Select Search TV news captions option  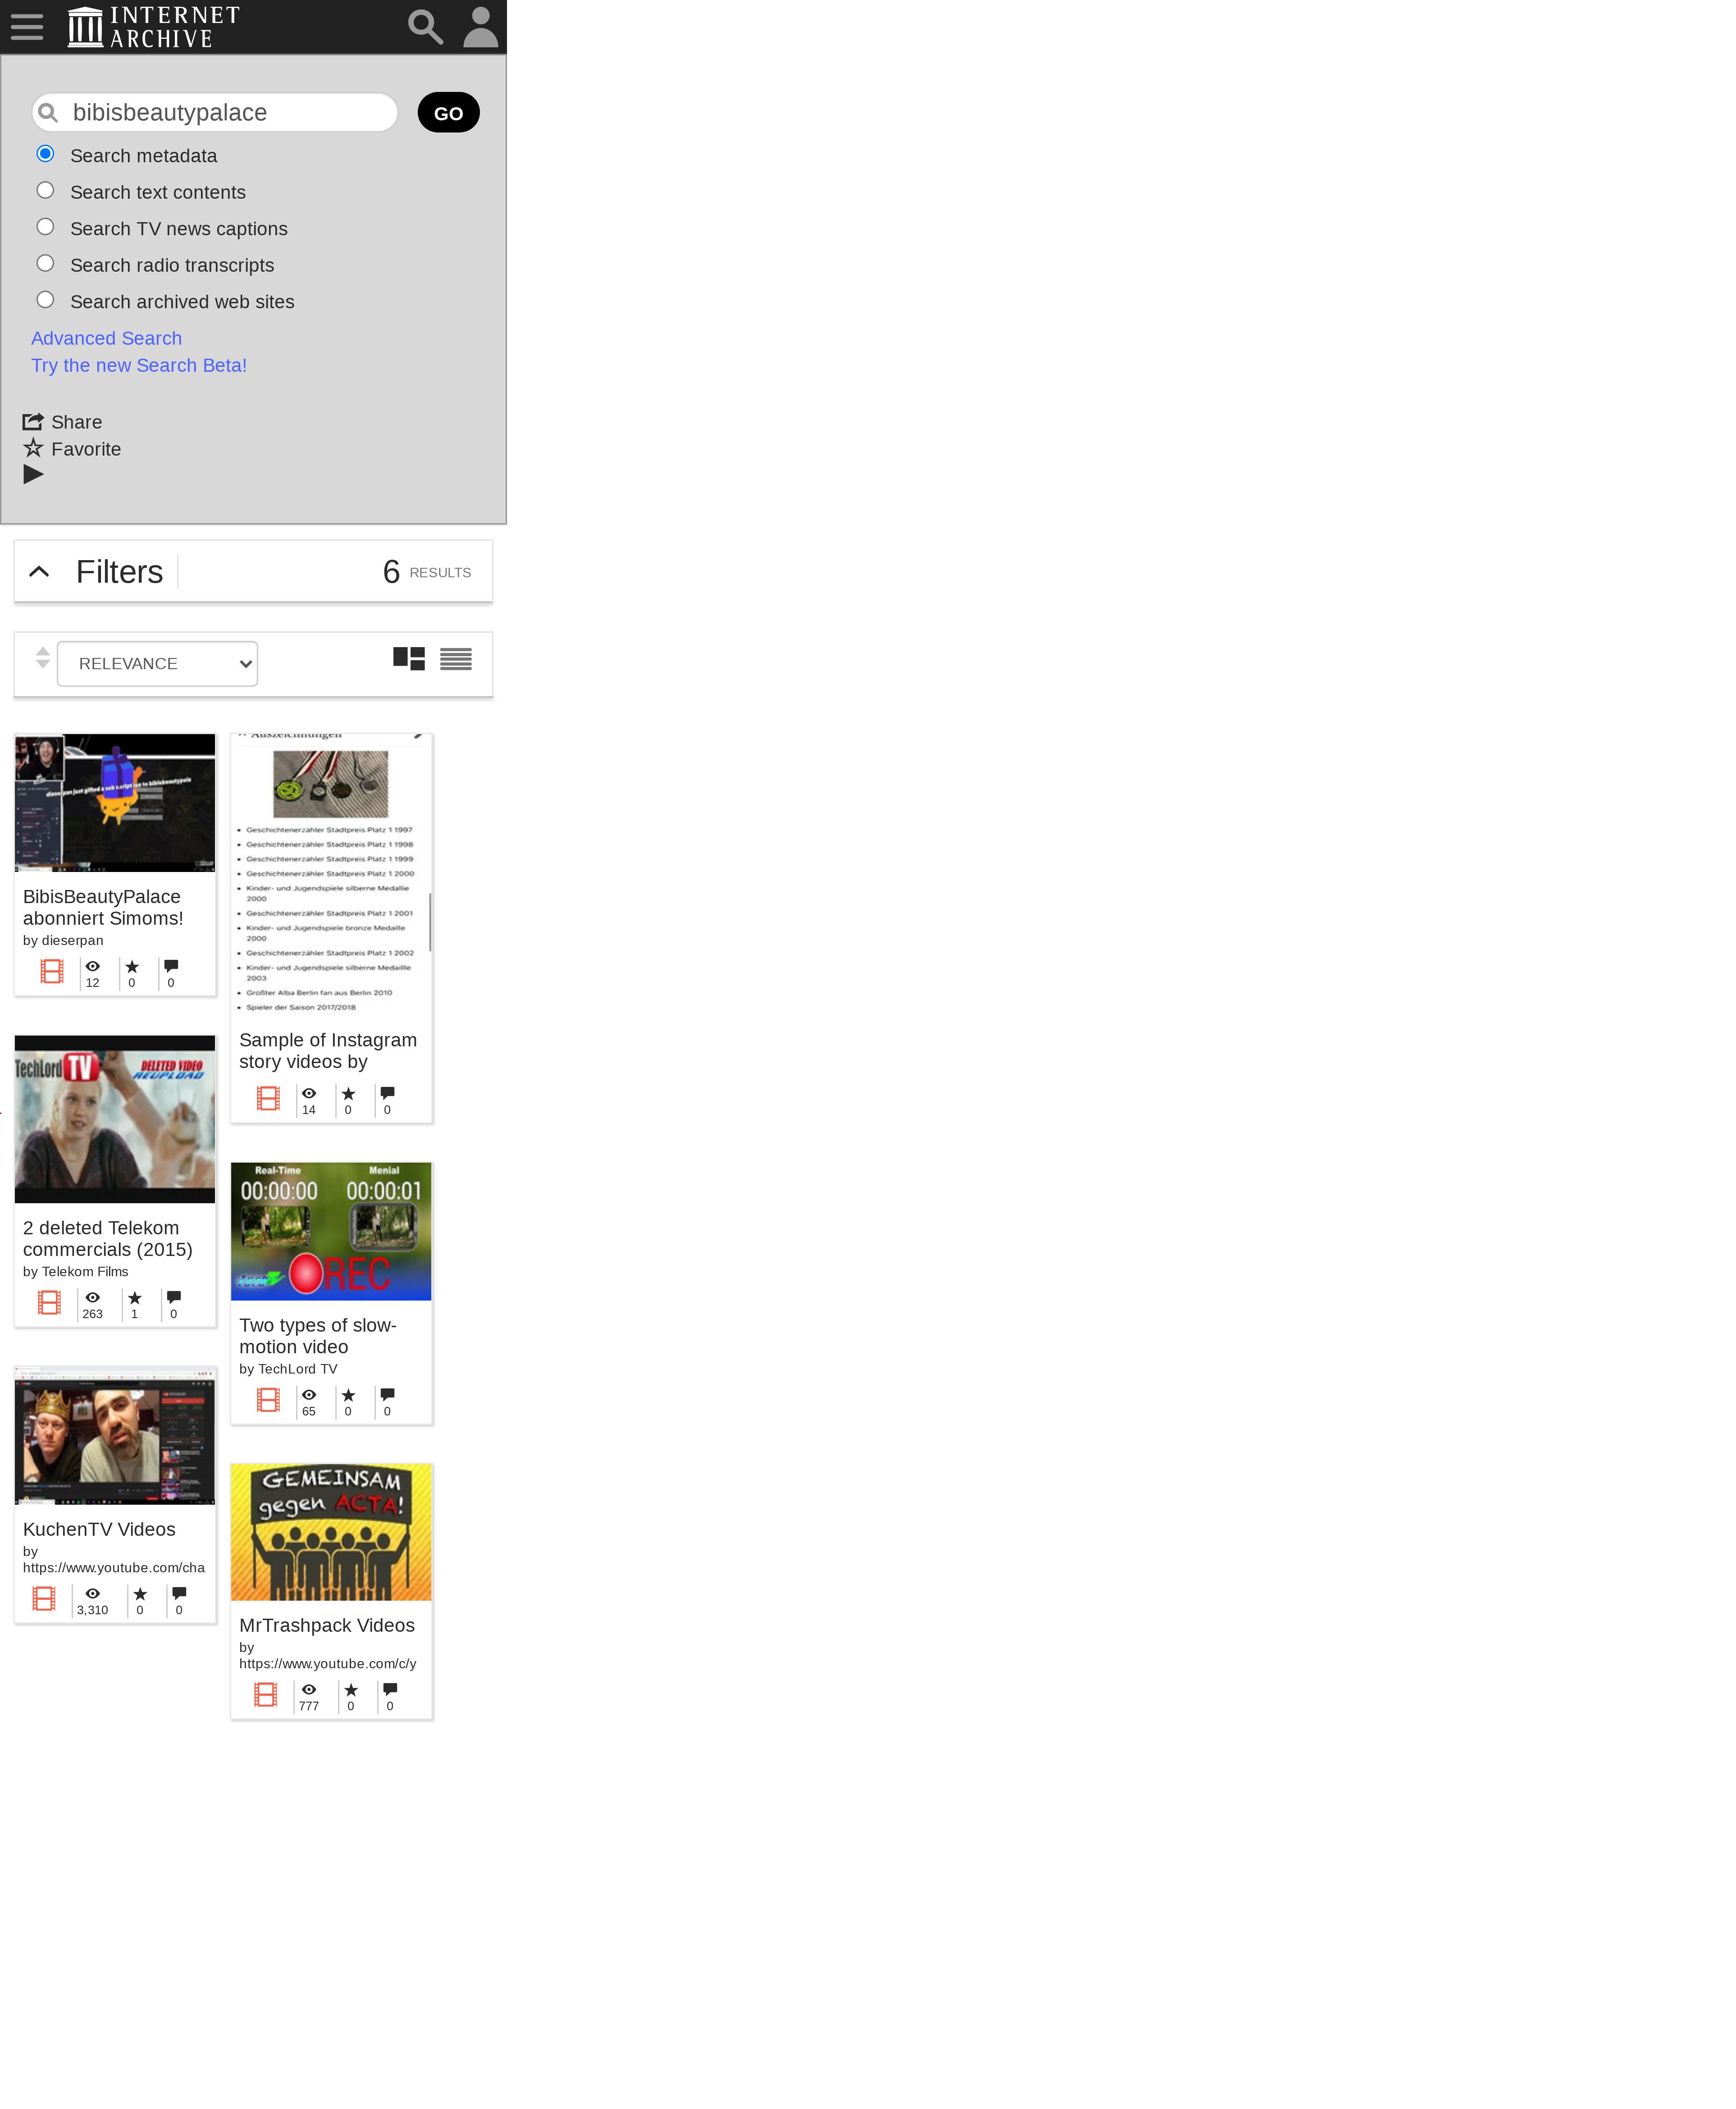pos(45,227)
